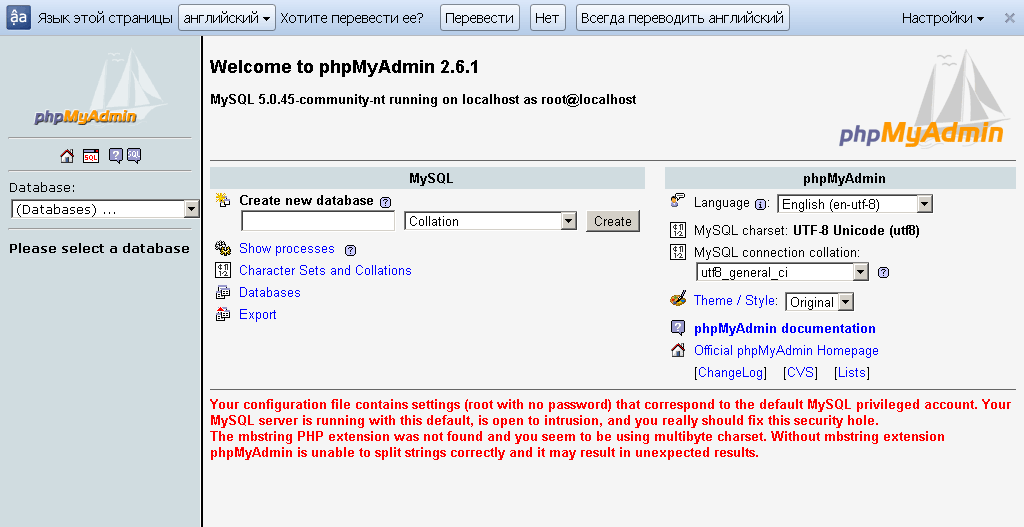Click the Theme / Style palette icon
The height and width of the screenshot is (527, 1024).
click(x=678, y=299)
